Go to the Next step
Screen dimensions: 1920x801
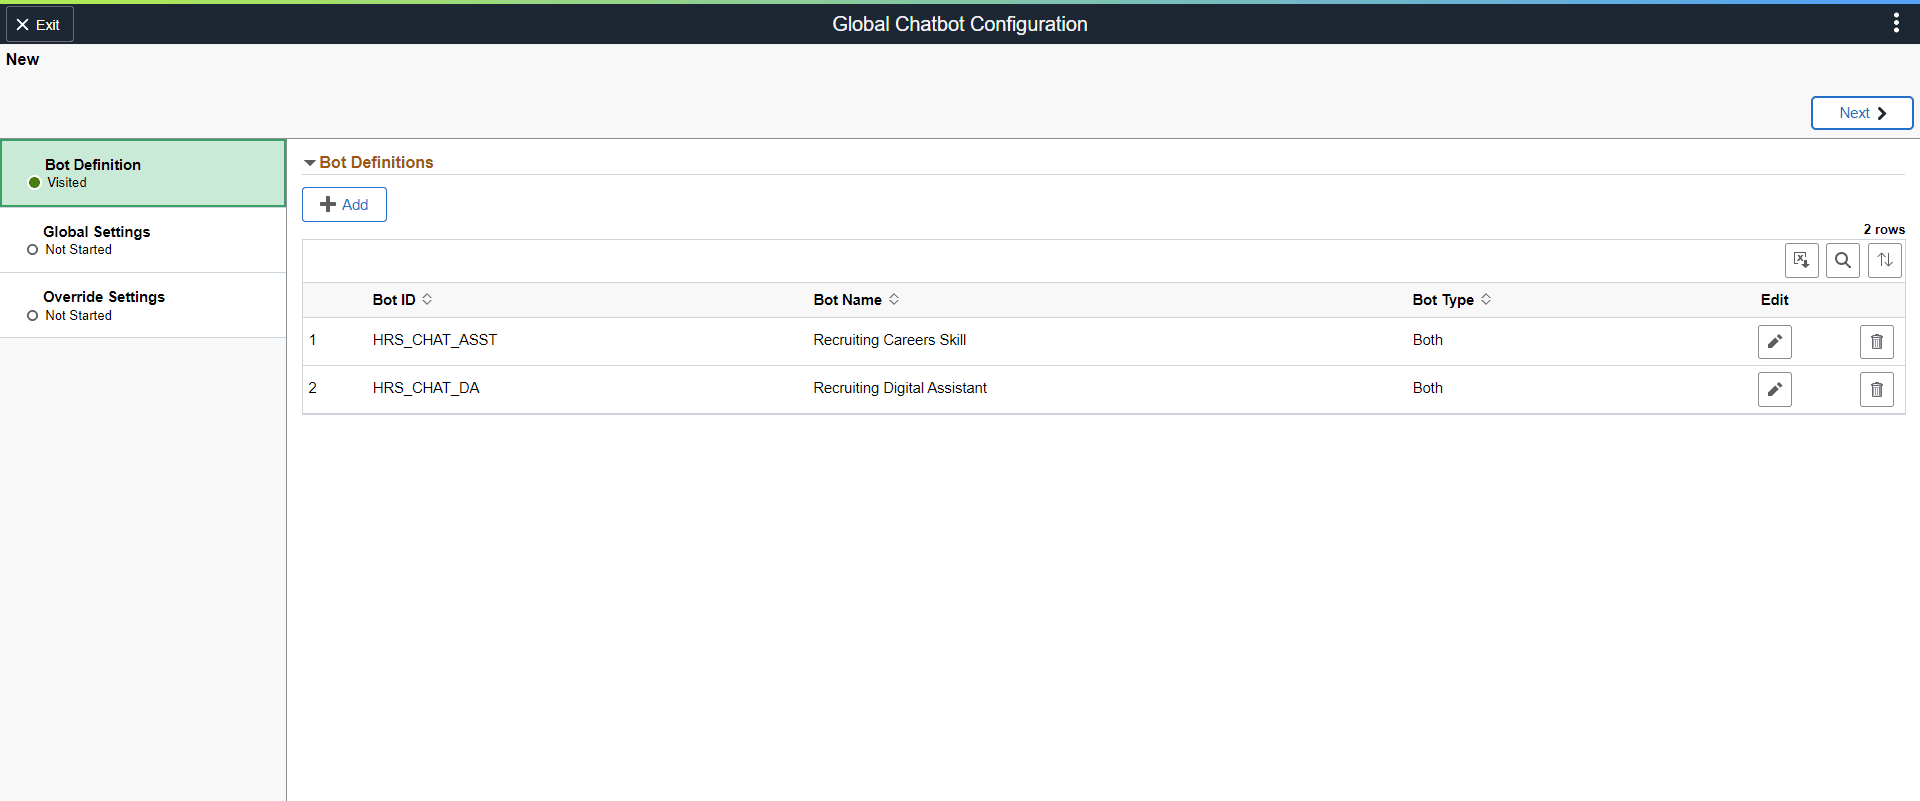point(1861,113)
